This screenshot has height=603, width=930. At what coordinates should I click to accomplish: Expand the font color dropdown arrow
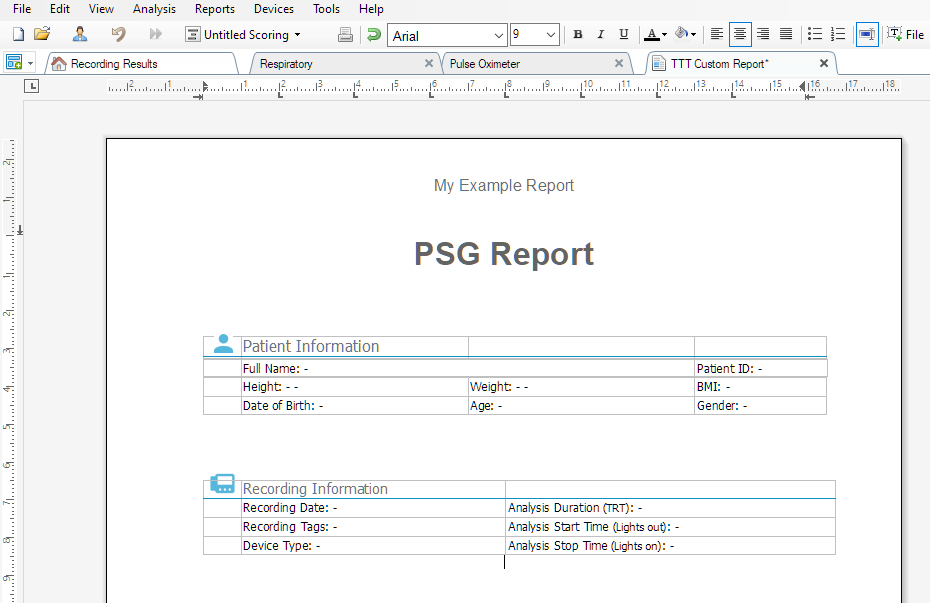664,35
